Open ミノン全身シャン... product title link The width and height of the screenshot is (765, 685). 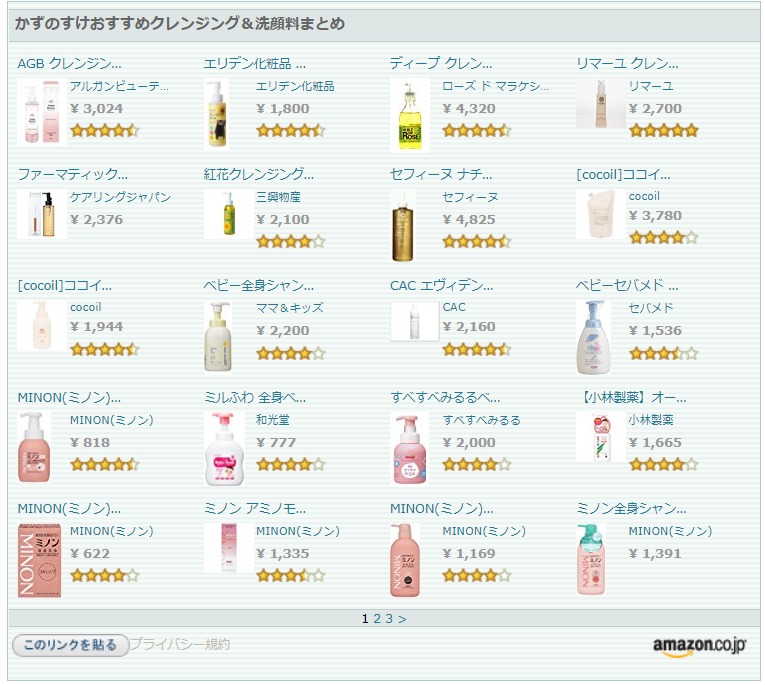point(631,509)
